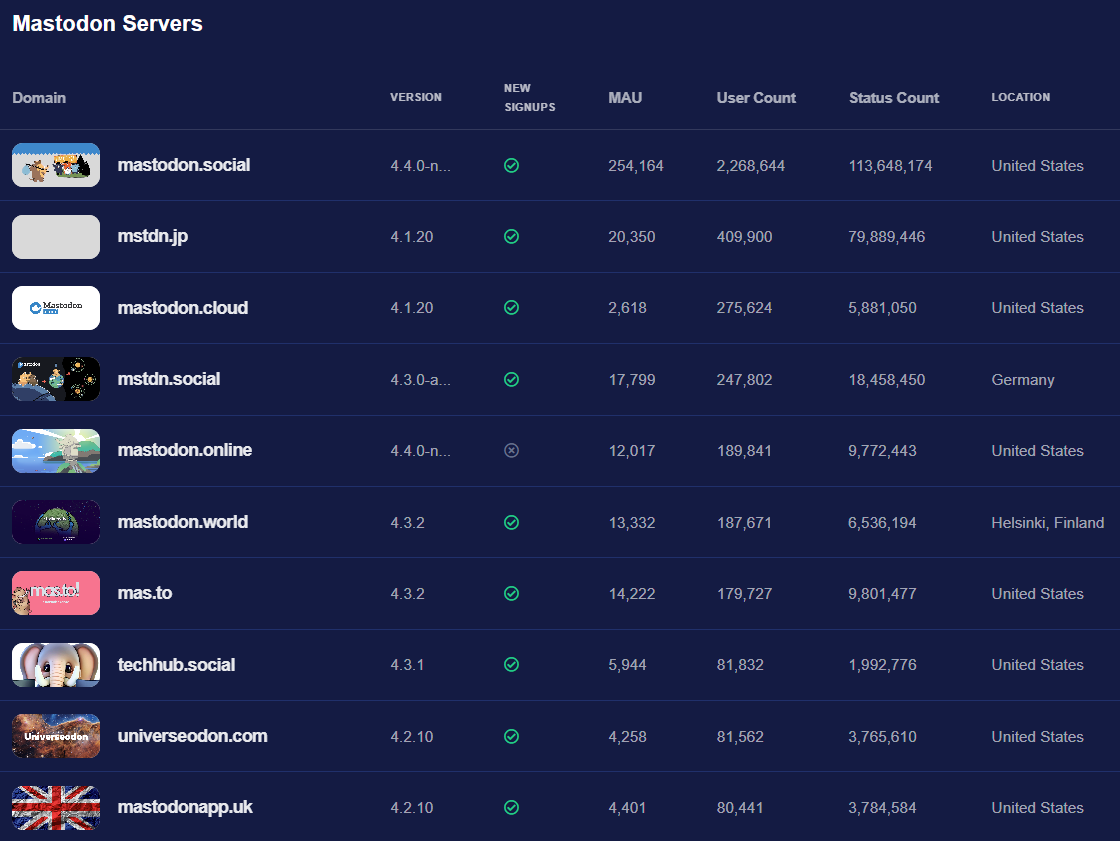Click the signups checkmark icon for mastodon.world
This screenshot has height=841, width=1120.
[x=511, y=522]
